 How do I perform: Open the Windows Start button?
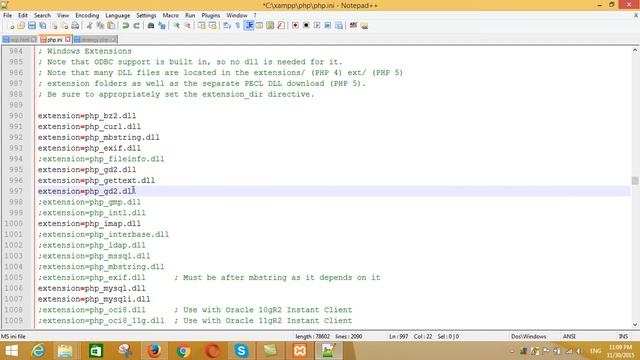pos(11,351)
